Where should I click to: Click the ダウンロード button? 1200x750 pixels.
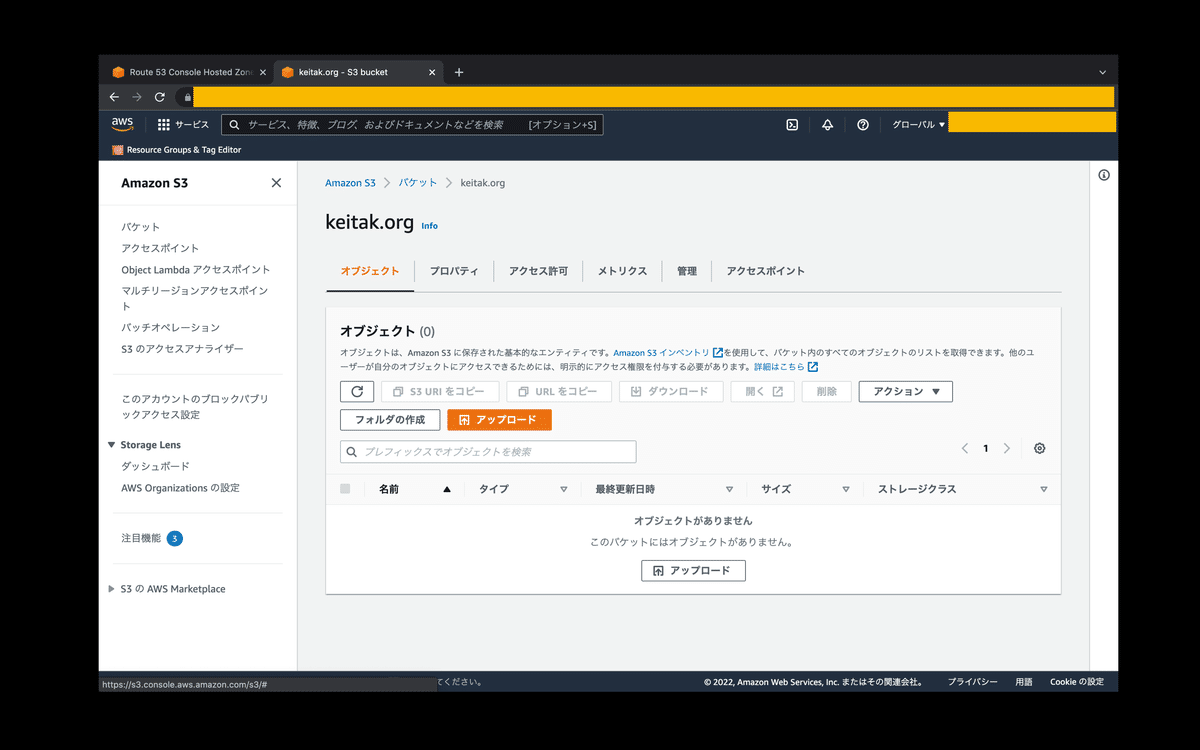pos(671,392)
